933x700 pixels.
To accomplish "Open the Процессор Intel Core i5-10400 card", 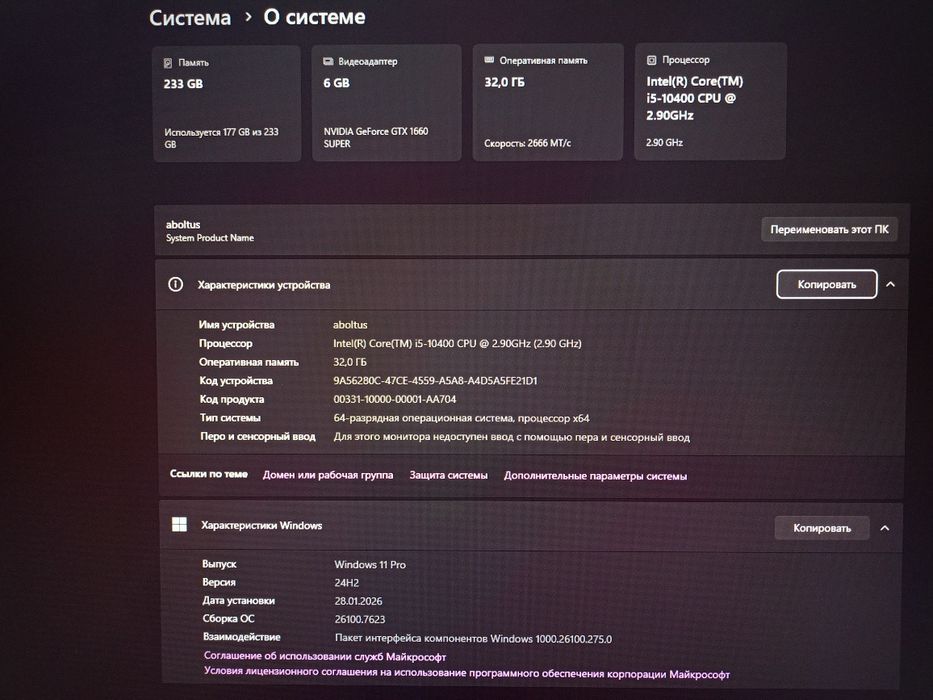I will click(x=710, y=101).
